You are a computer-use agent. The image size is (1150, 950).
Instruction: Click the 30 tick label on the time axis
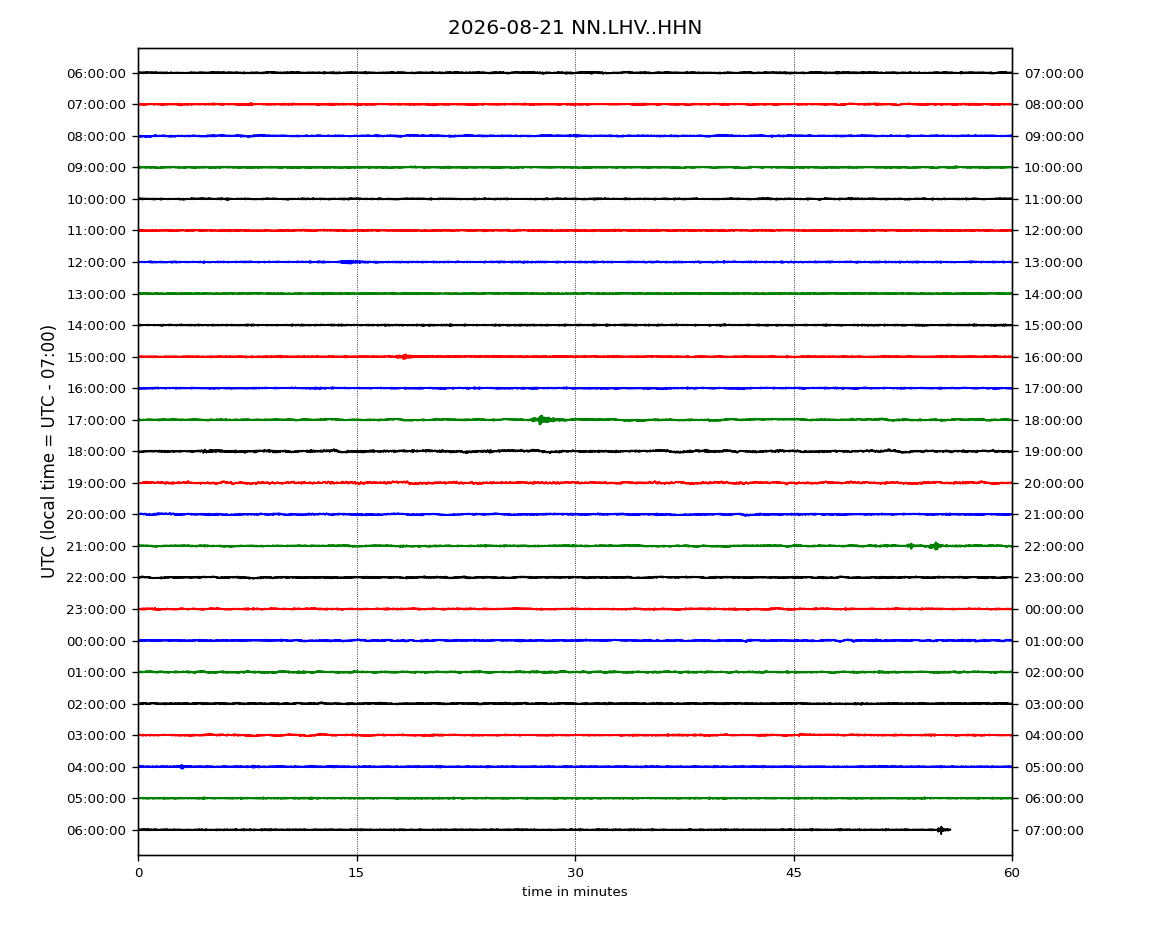(575, 873)
